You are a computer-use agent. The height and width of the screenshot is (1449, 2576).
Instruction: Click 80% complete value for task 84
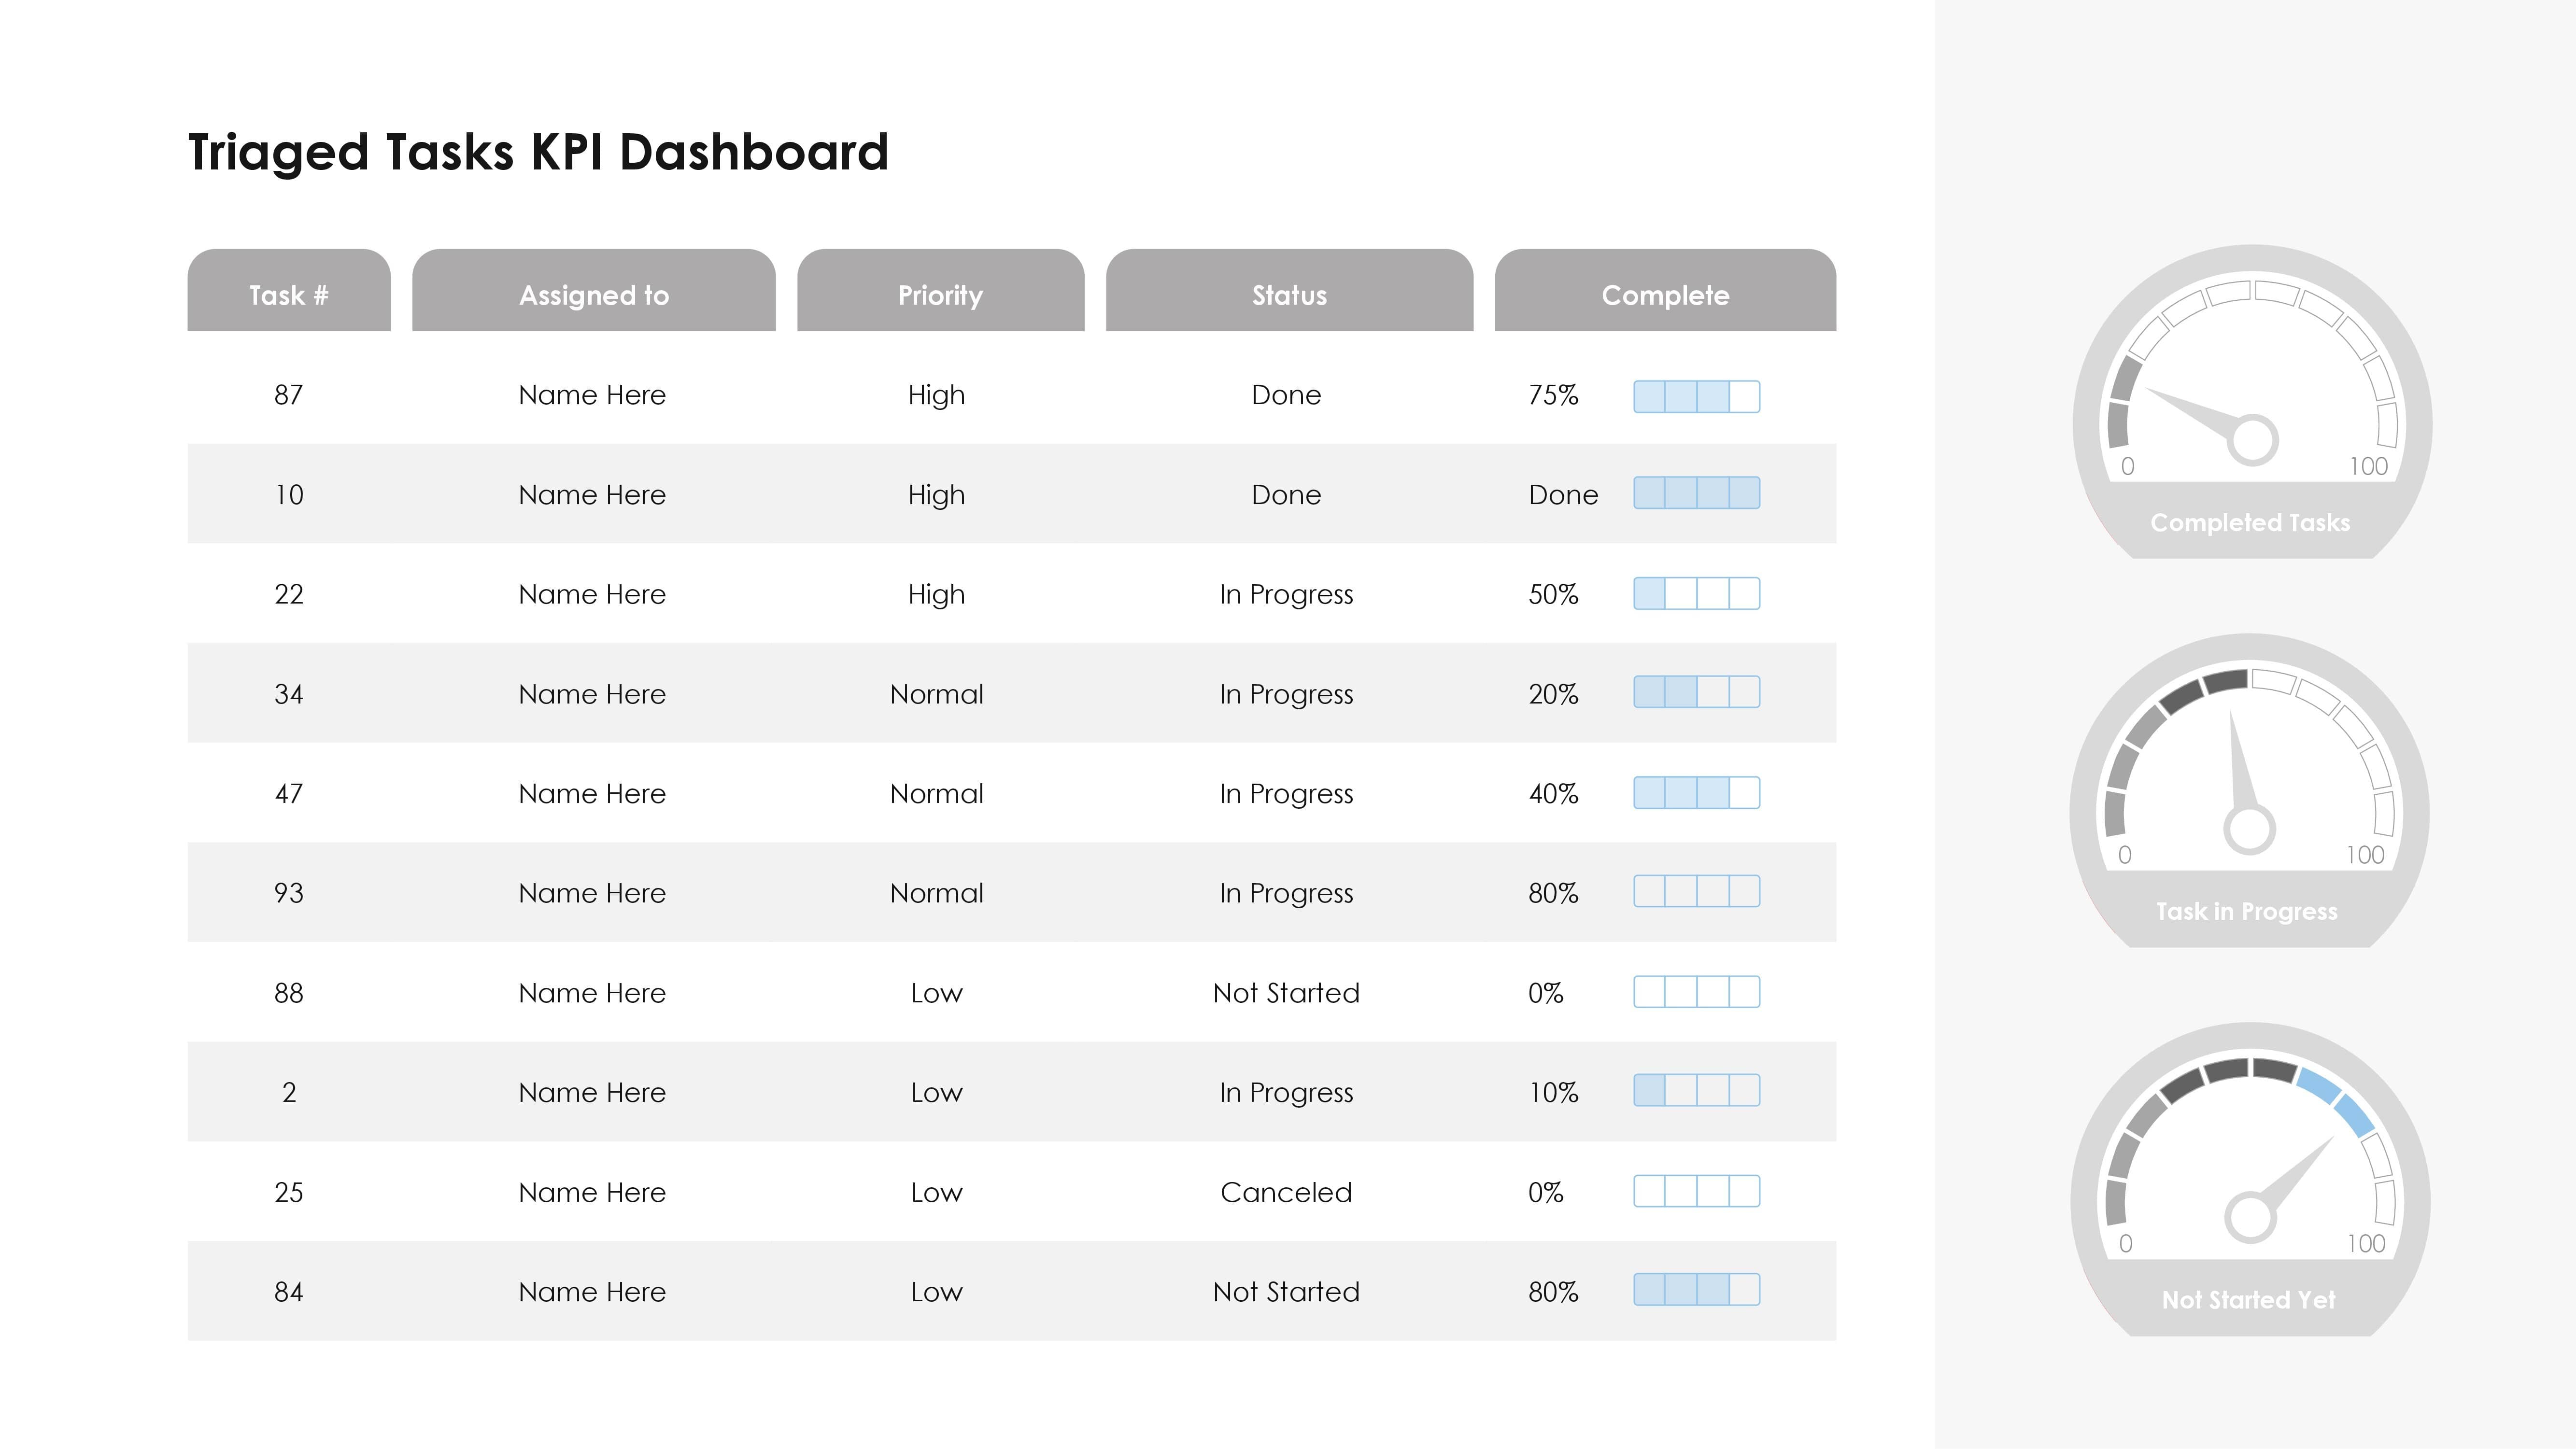(1553, 1292)
